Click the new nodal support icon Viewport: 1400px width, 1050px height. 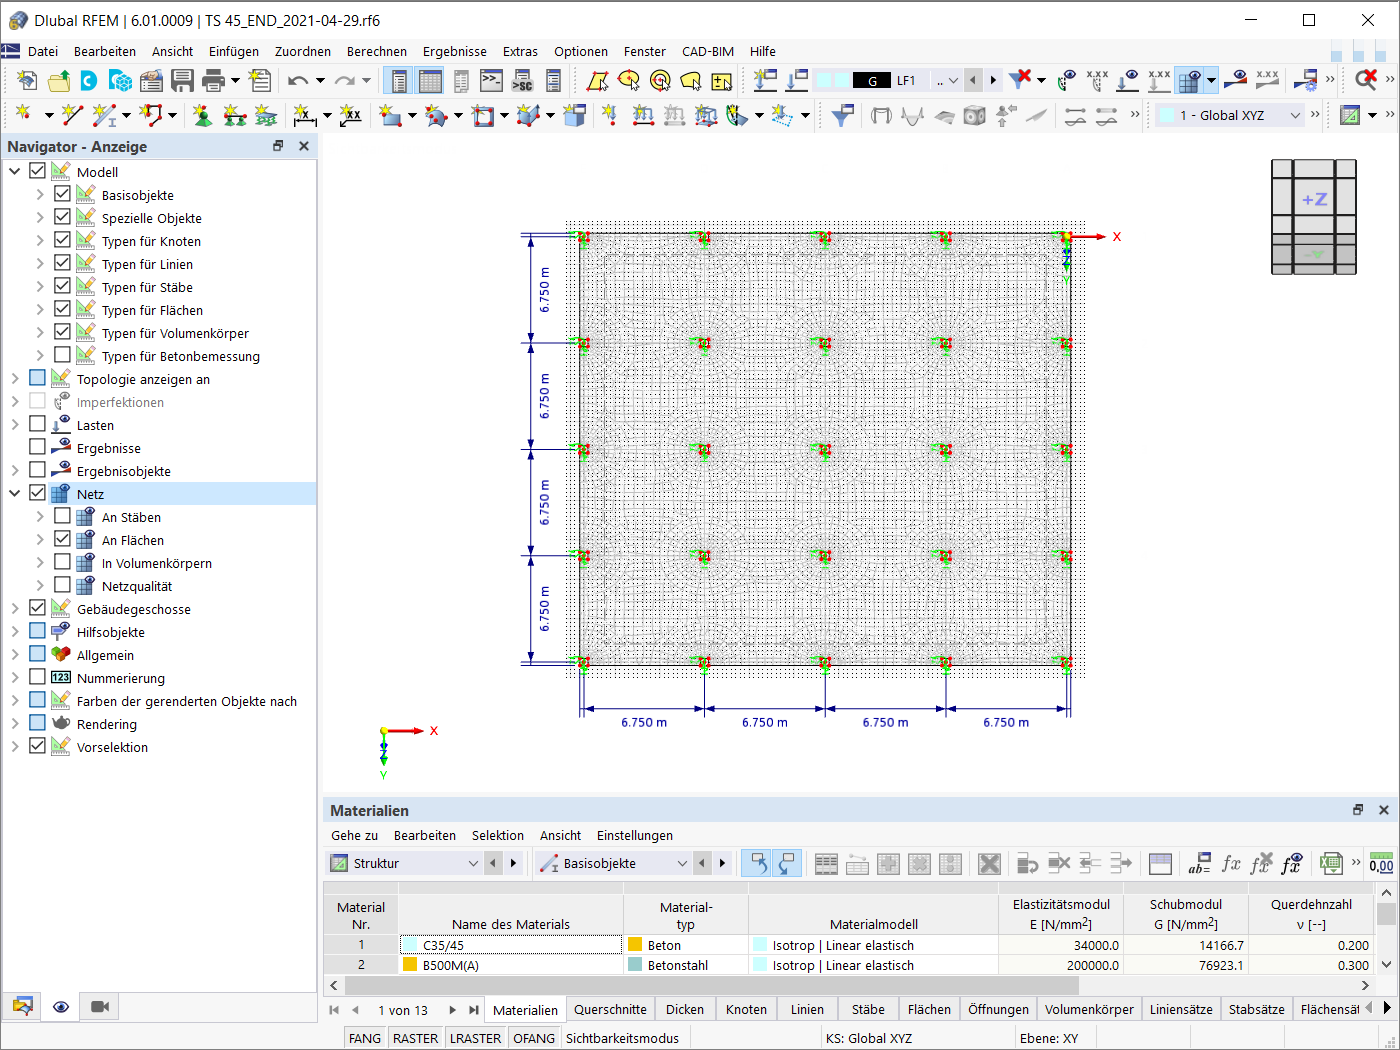pos(203,116)
